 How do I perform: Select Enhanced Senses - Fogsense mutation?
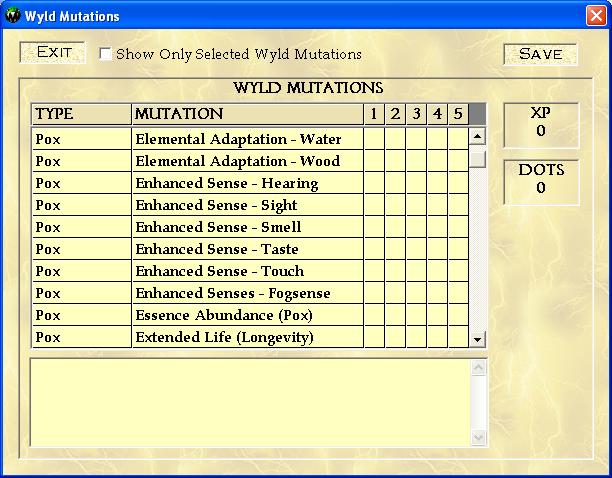click(x=248, y=293)
